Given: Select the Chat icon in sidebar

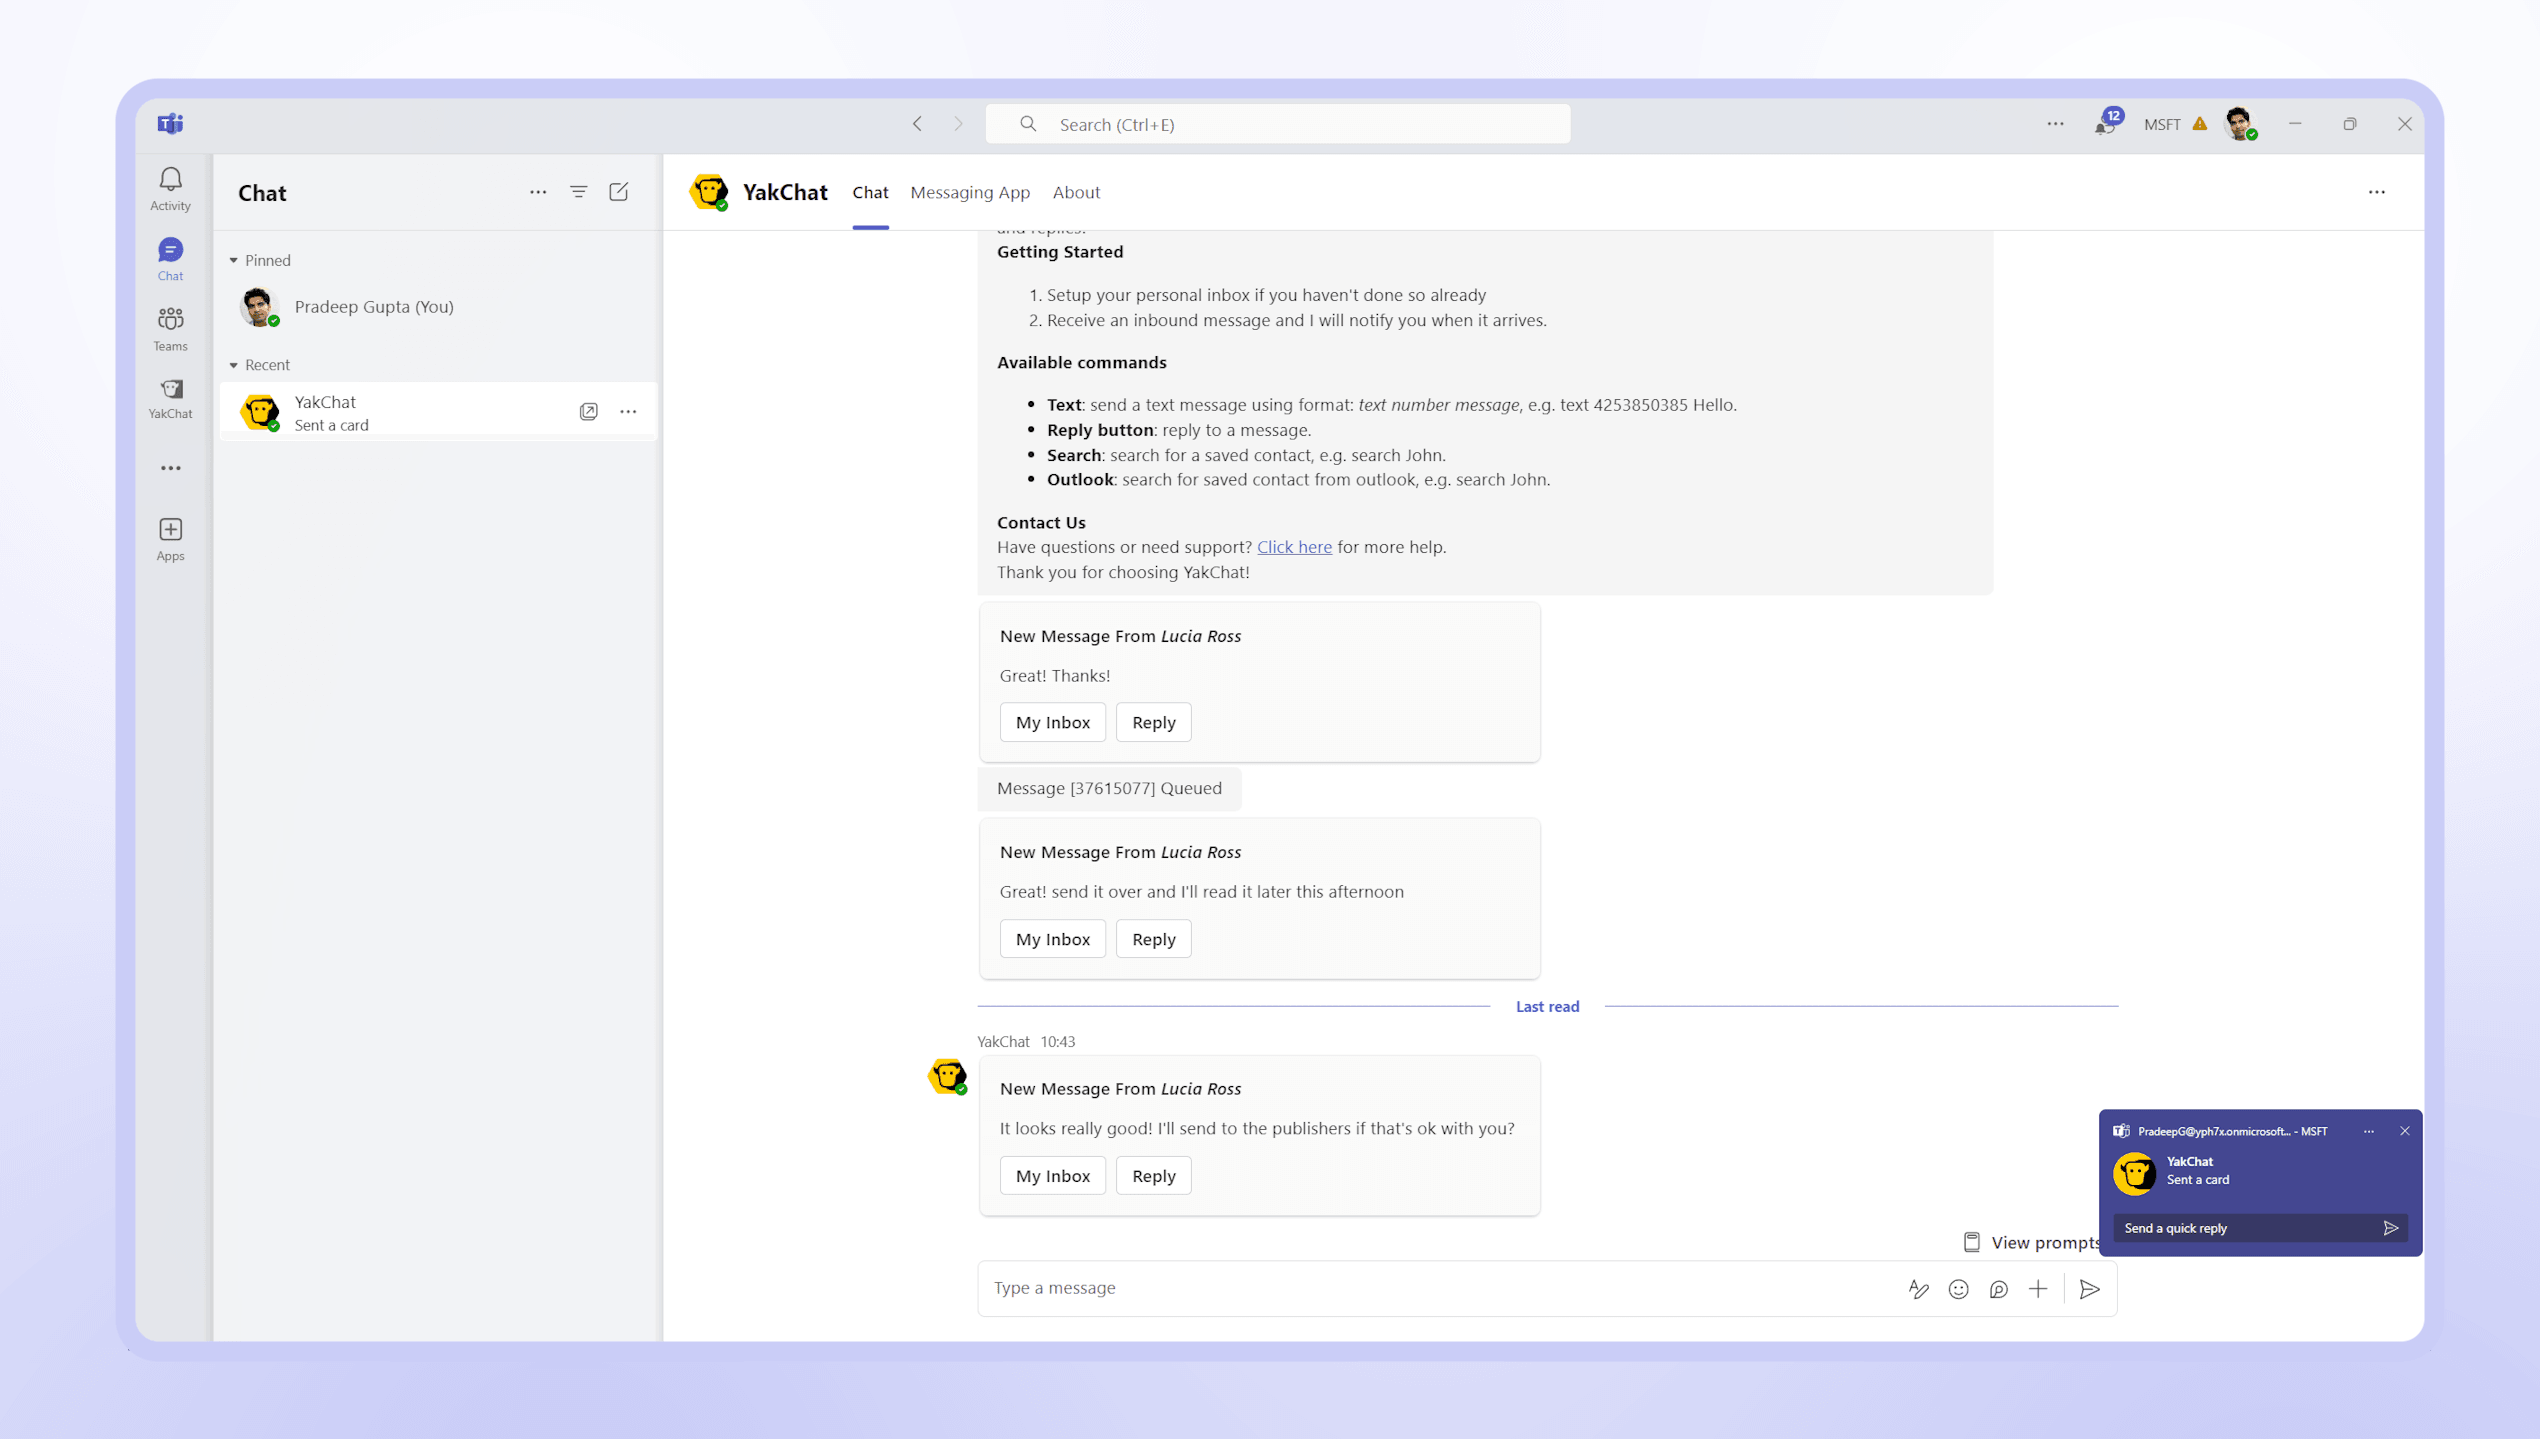Looking at the screenshot, I should 170,258.
